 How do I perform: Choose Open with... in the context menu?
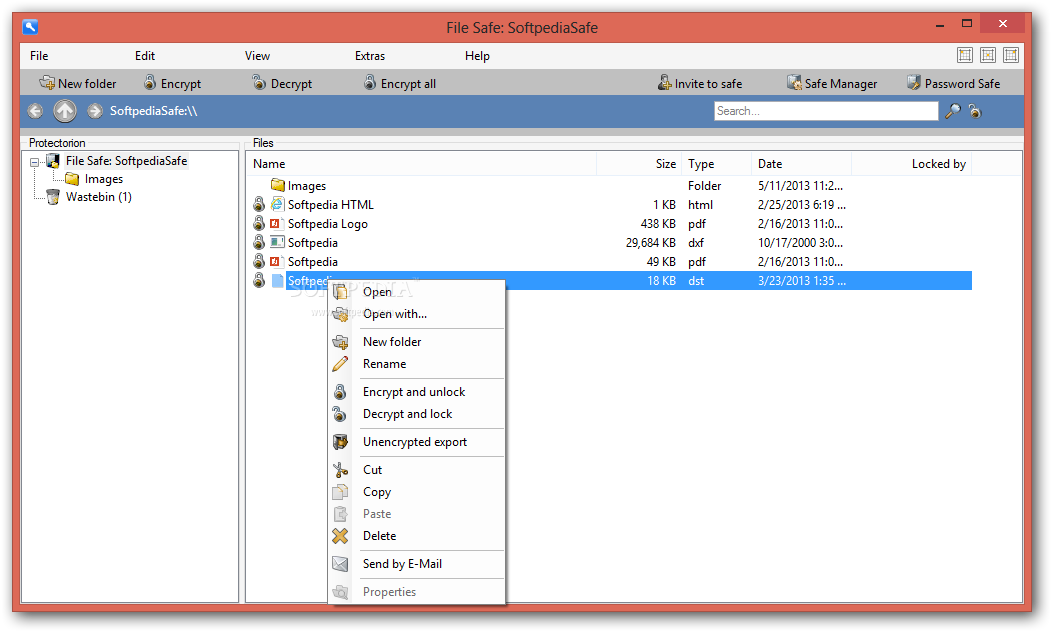coord(417,314)
